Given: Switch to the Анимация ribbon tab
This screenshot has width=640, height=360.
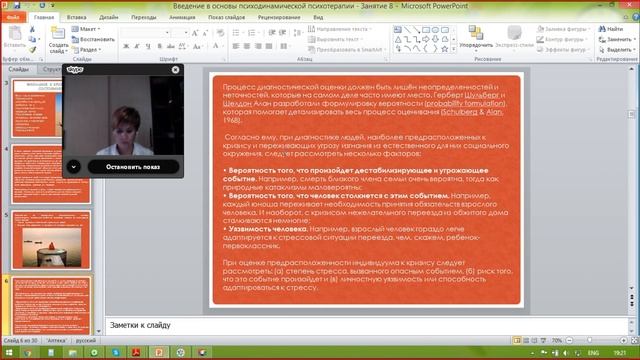Looking at the screenshot, I should [182, 17].
